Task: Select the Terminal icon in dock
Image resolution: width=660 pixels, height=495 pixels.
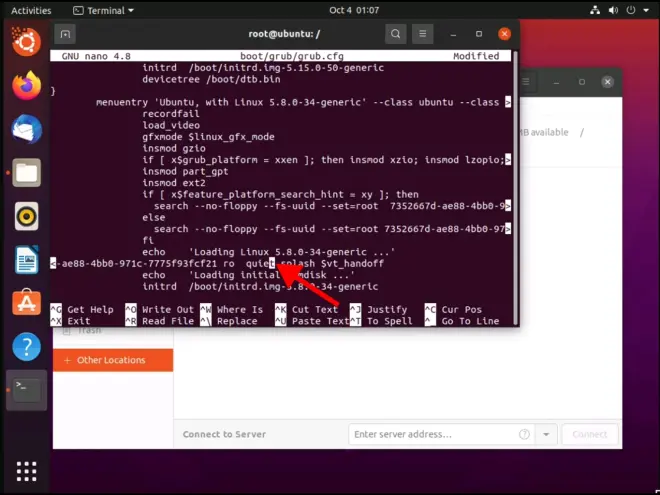Action: point(26,390)
